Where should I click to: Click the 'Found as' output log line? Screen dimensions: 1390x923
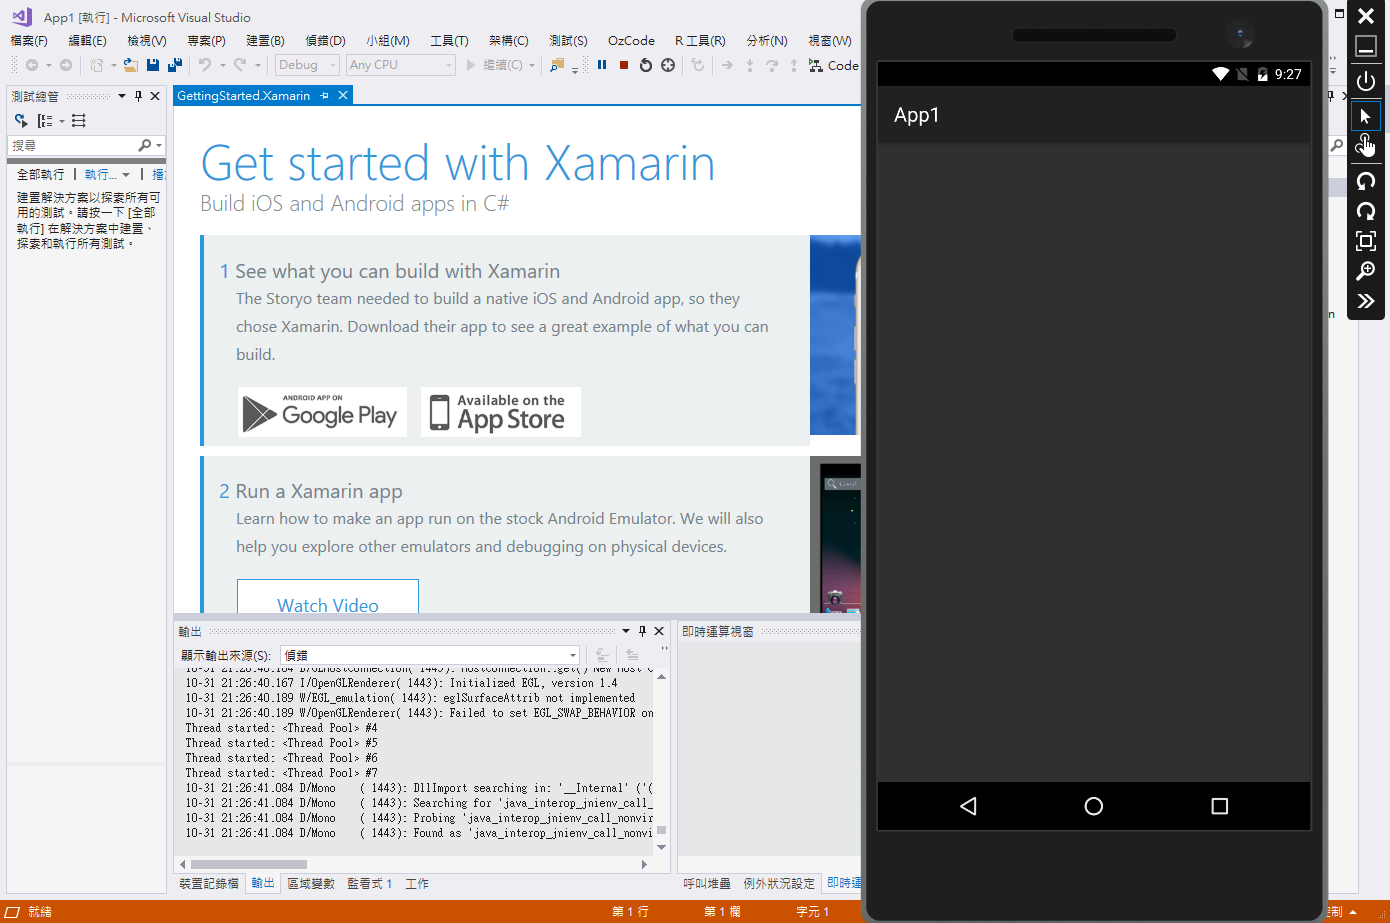pyautogui.click(x=419, y=833)
